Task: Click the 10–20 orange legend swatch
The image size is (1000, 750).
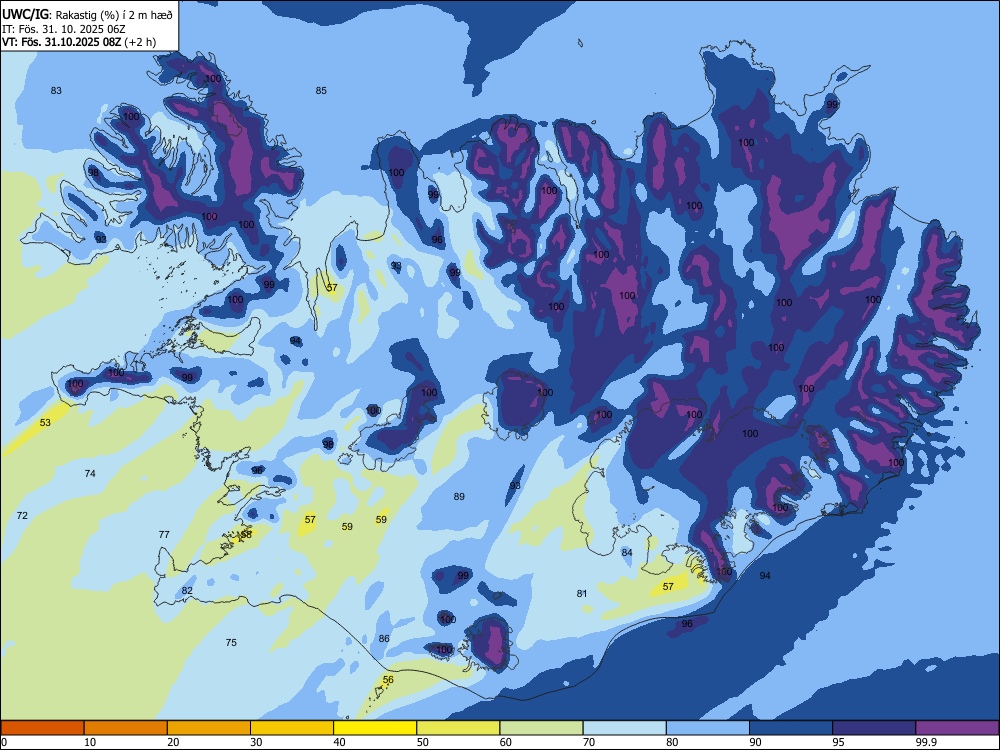Action: coord(126,728)
